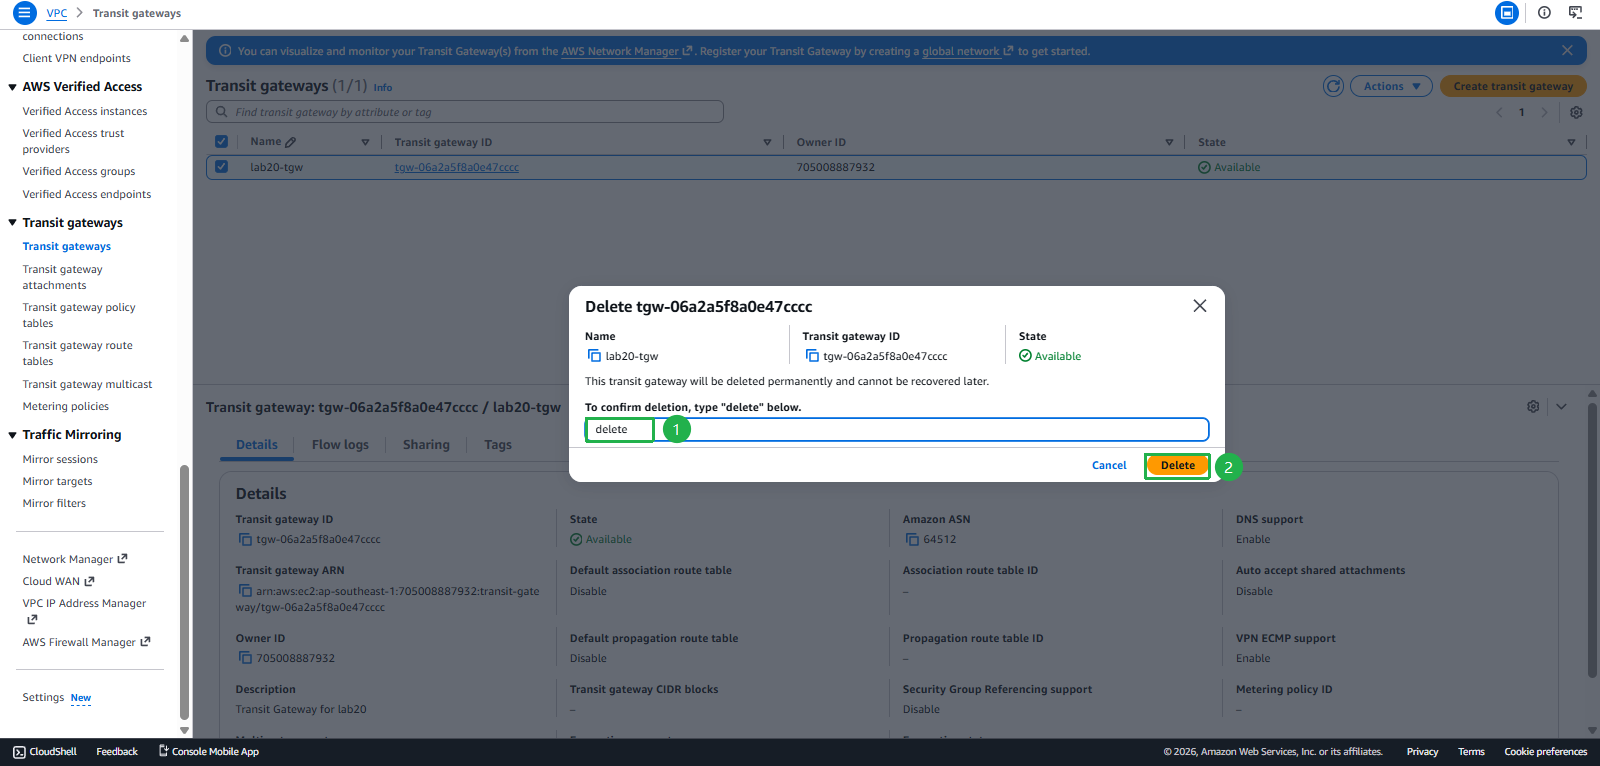Click the info icon in the blue banner
Viewport: 1600px width, 766px height.
tap(225, 51)
